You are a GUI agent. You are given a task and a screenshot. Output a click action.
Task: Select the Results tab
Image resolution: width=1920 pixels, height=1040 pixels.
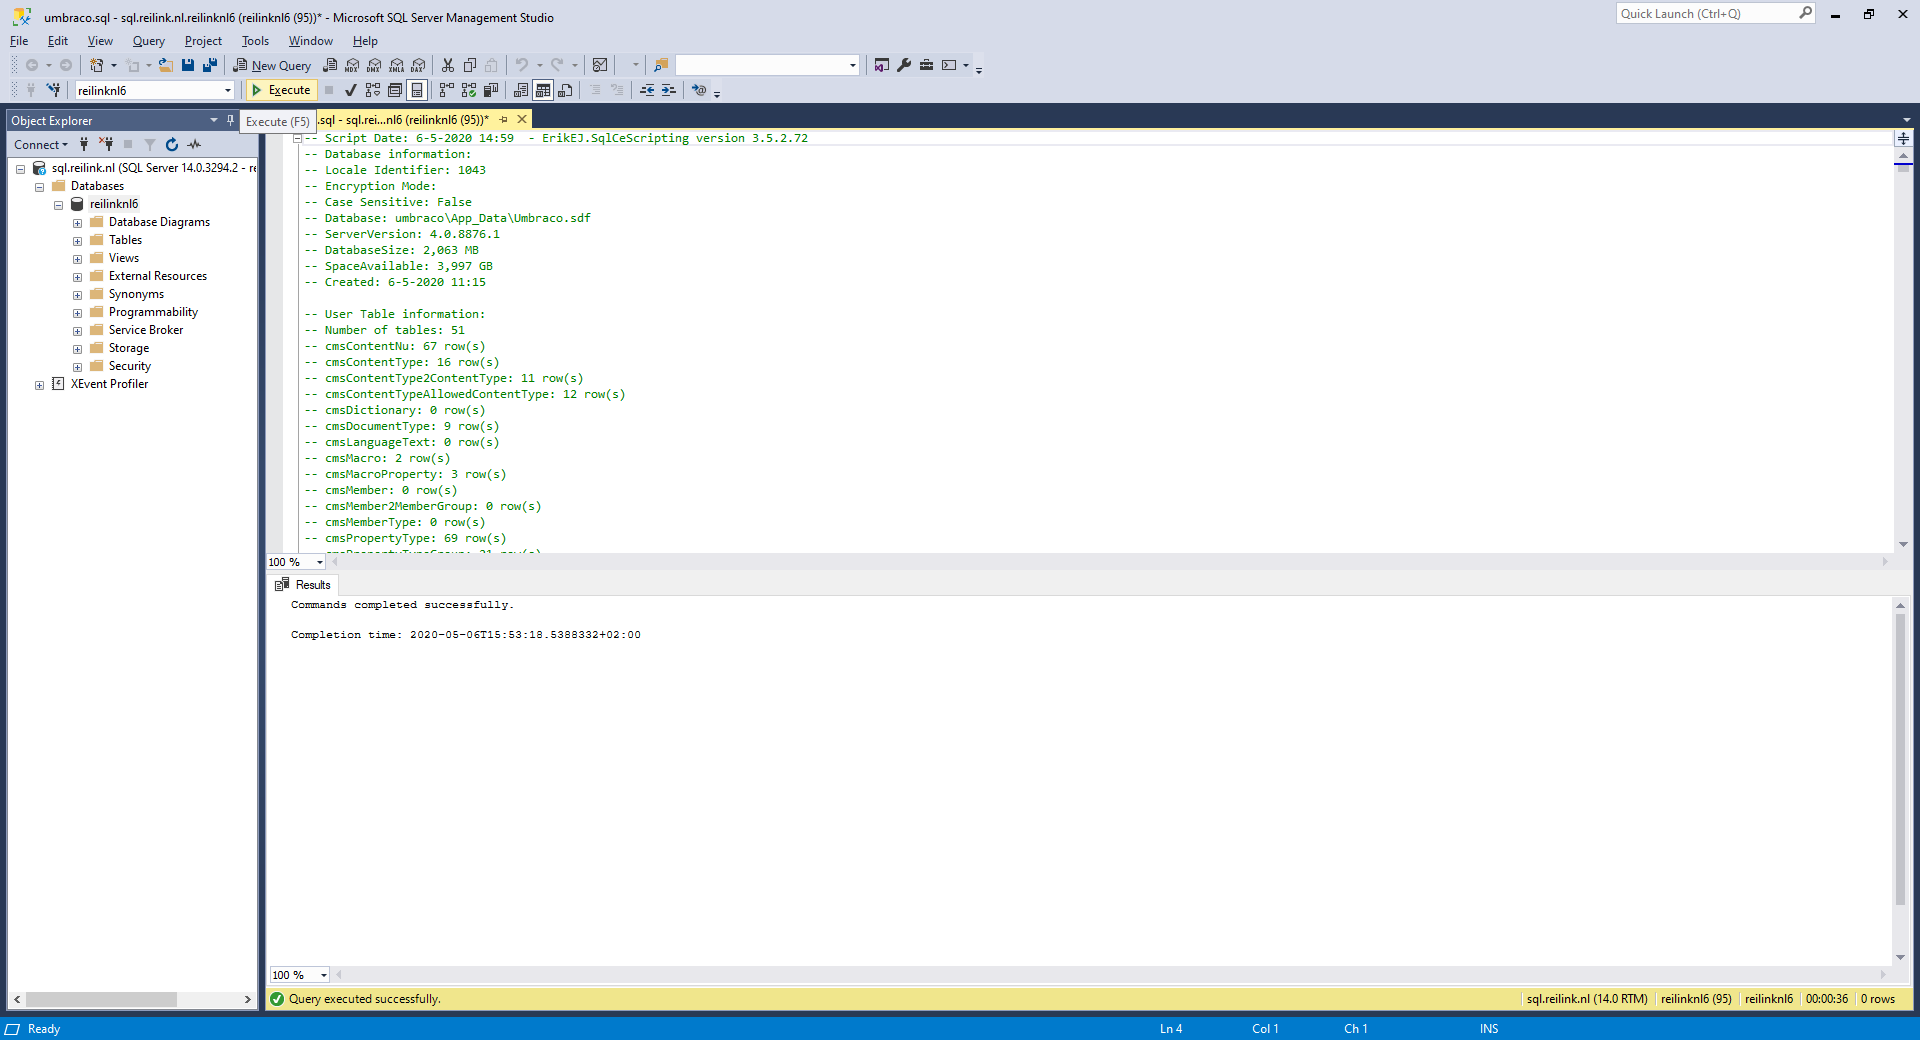coord(303,585)
